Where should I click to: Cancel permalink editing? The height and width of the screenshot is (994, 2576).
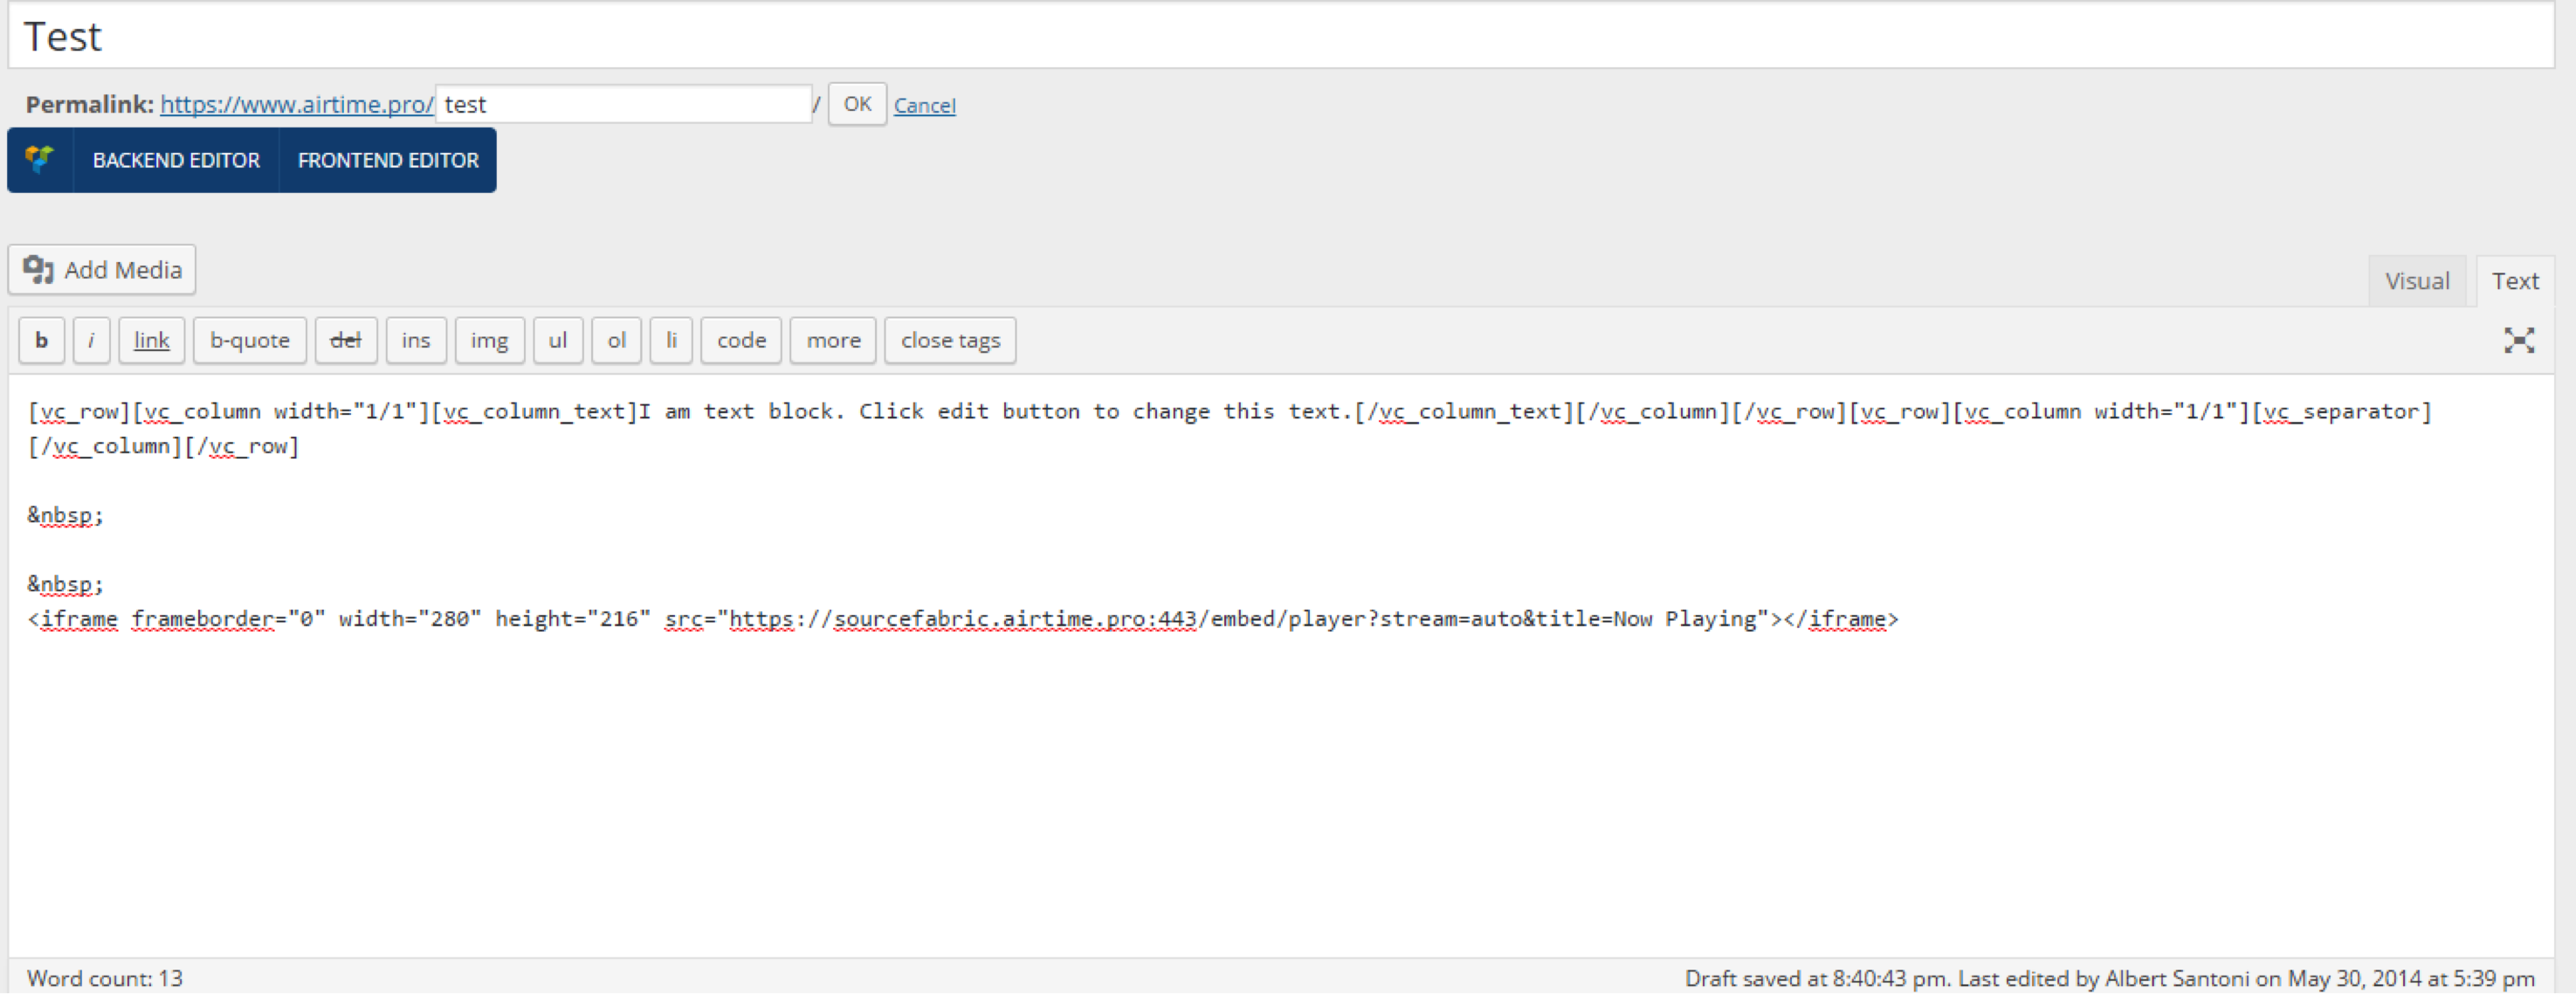pos(924,105)
